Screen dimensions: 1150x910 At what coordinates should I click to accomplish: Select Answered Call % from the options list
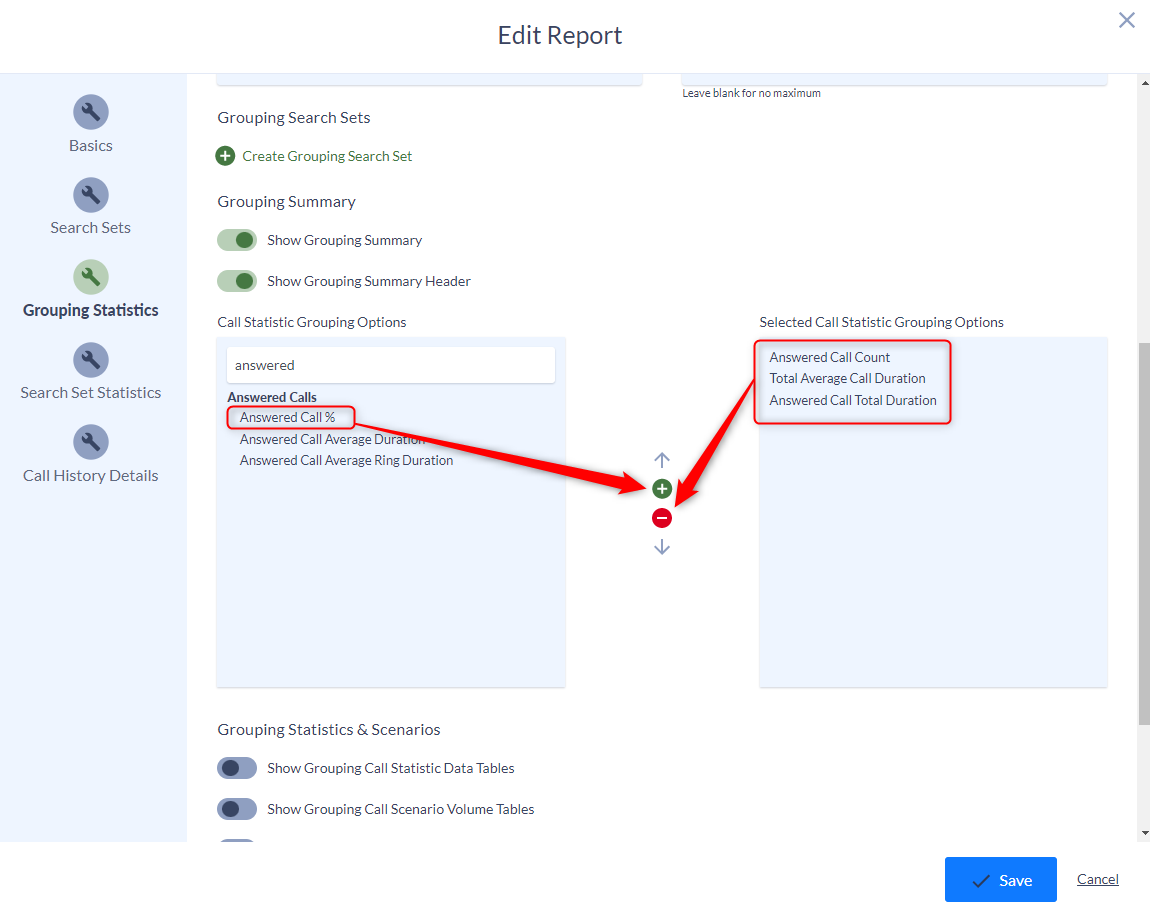click(290, 417)
